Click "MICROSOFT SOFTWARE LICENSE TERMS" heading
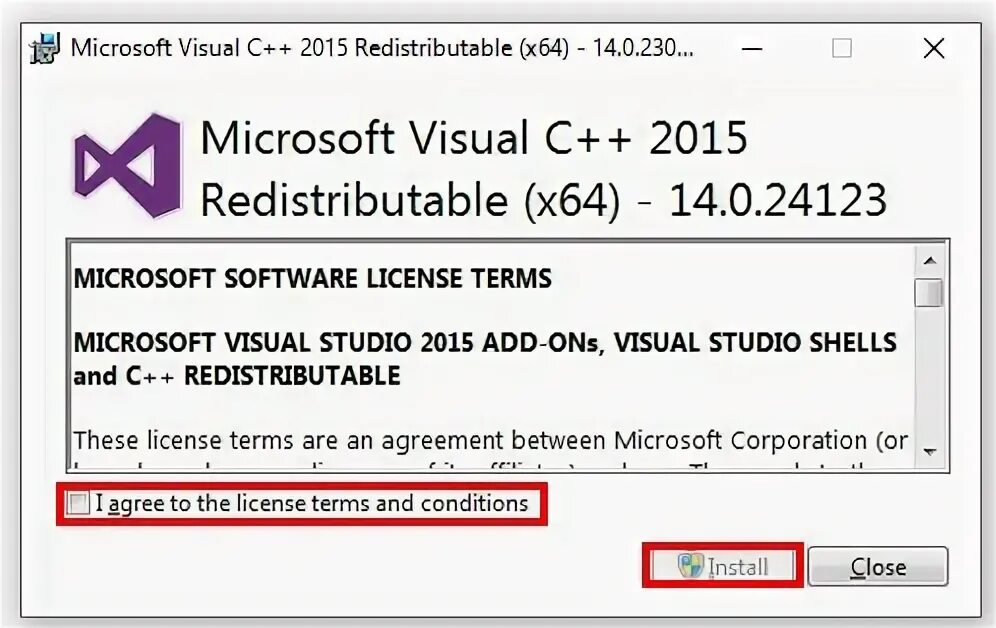996x628 pixels. coord(313,279)
